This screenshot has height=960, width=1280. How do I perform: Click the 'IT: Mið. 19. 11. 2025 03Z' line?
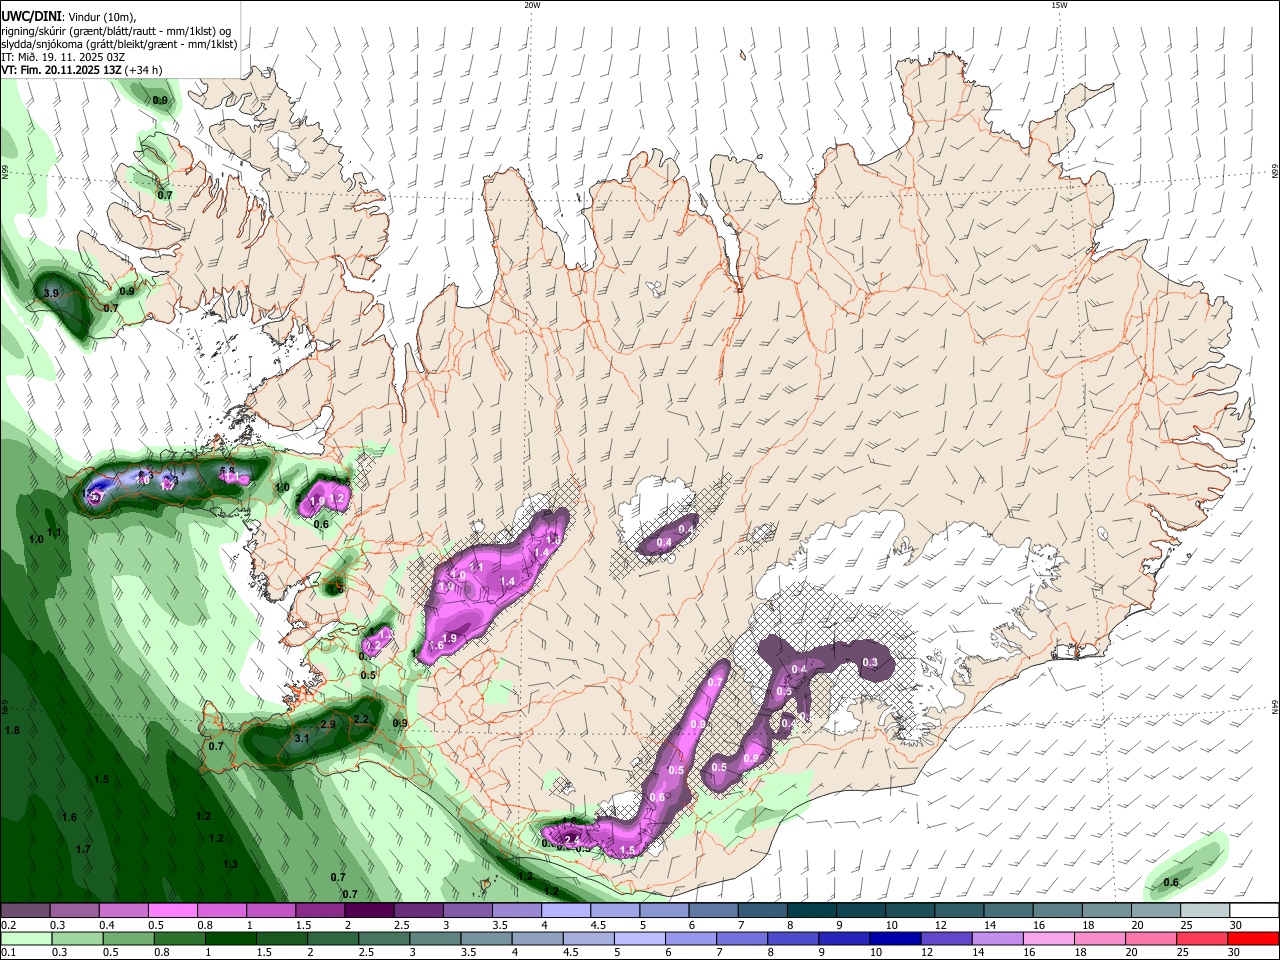coord(63,57)
